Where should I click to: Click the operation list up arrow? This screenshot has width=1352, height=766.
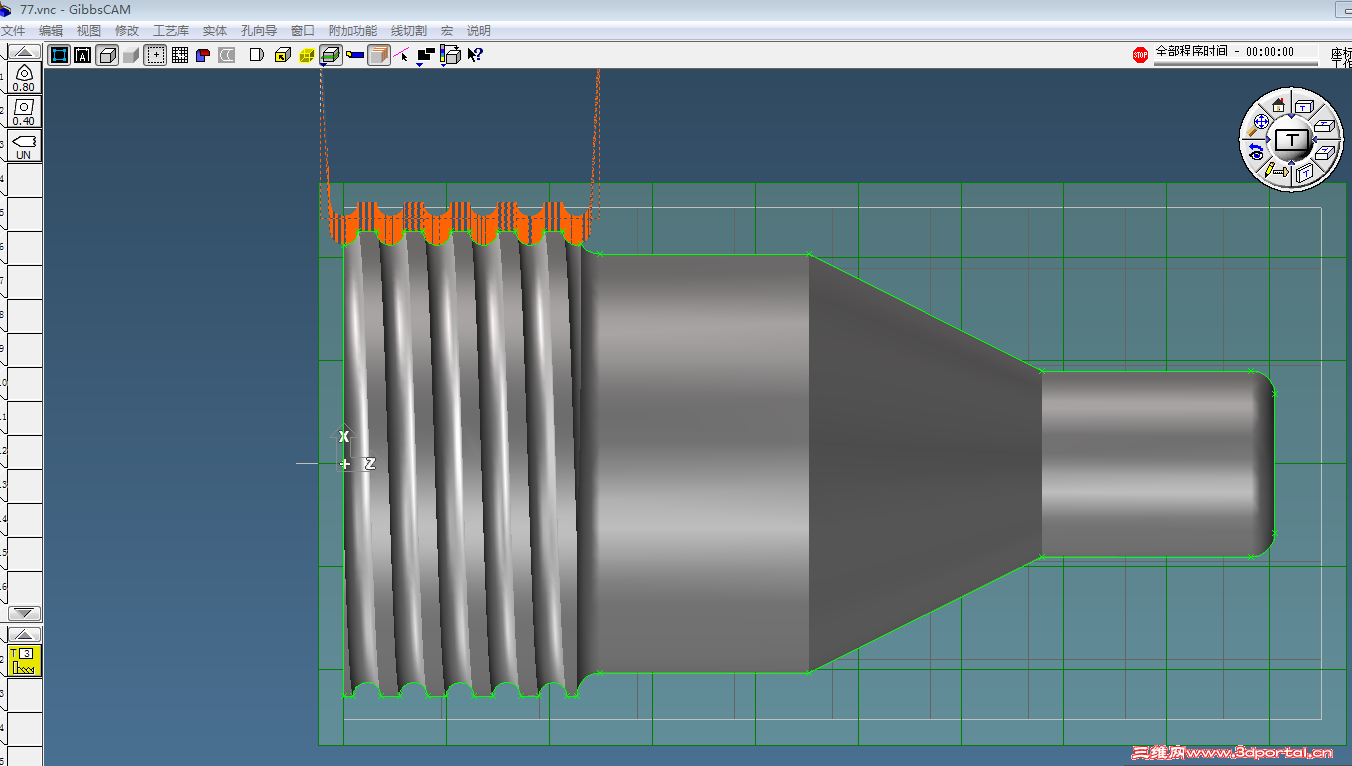(25, 634)
